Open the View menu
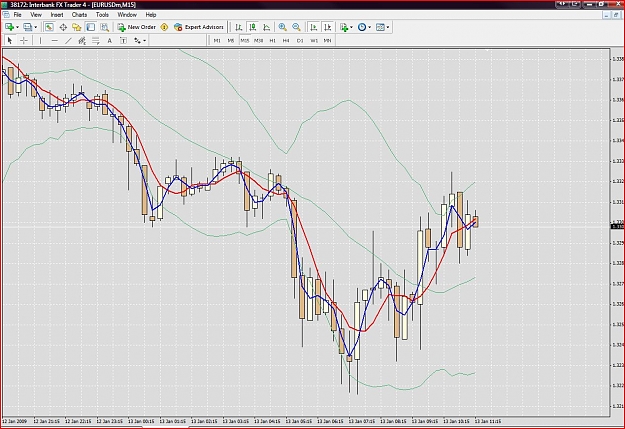Image resolution: width=625 pixels, height=429 pixels. tap(36, 15)
